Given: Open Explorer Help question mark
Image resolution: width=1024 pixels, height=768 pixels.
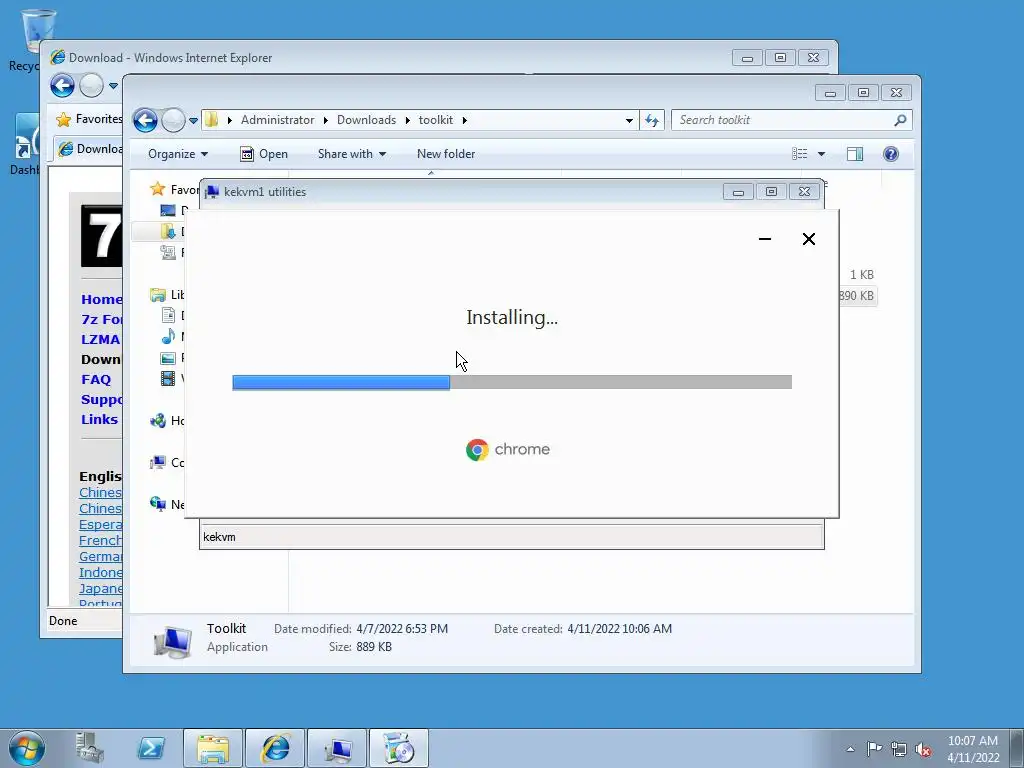Looking at the screenshot, I should 891,154.
